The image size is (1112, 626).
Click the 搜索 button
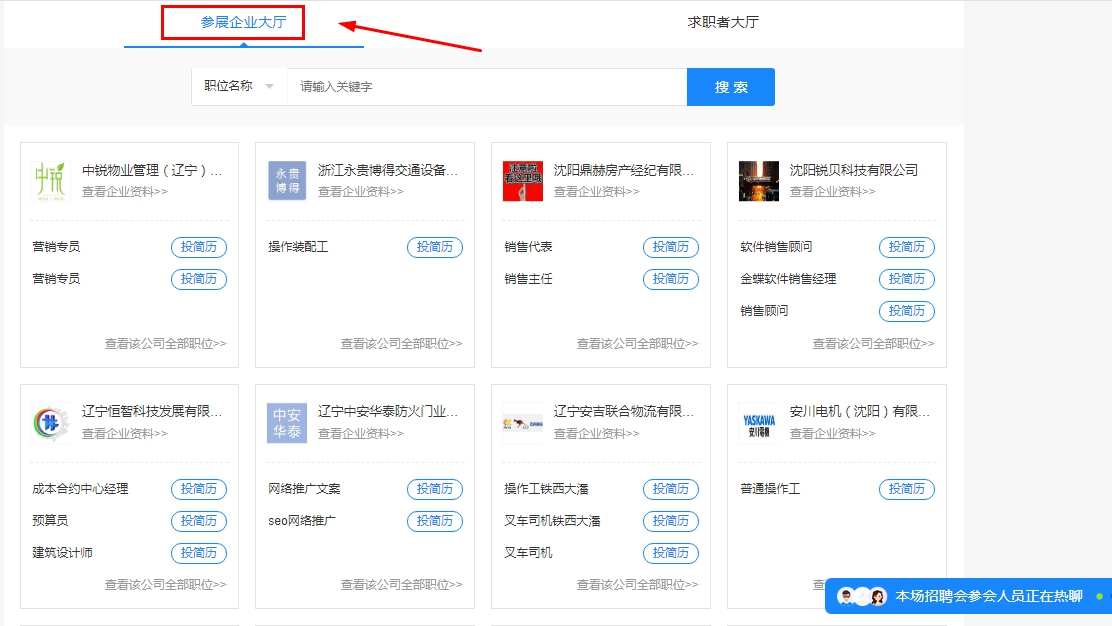[x=730, y=87]
